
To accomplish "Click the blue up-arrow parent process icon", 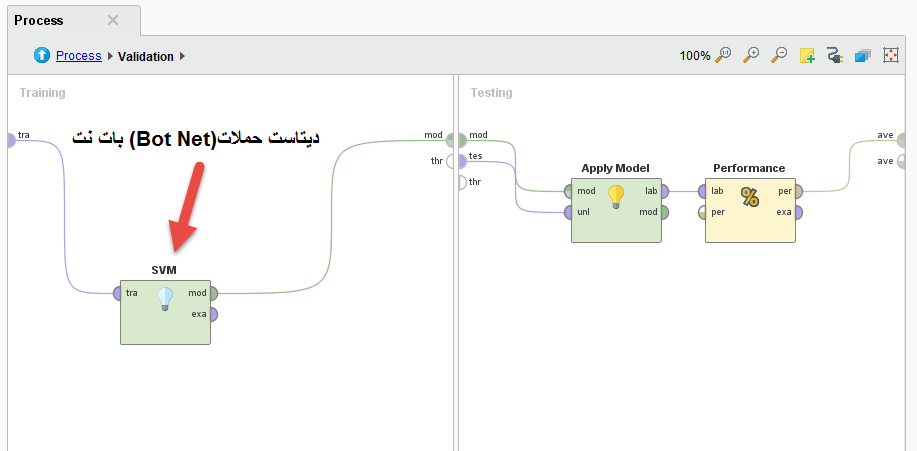I will [42, 56].
